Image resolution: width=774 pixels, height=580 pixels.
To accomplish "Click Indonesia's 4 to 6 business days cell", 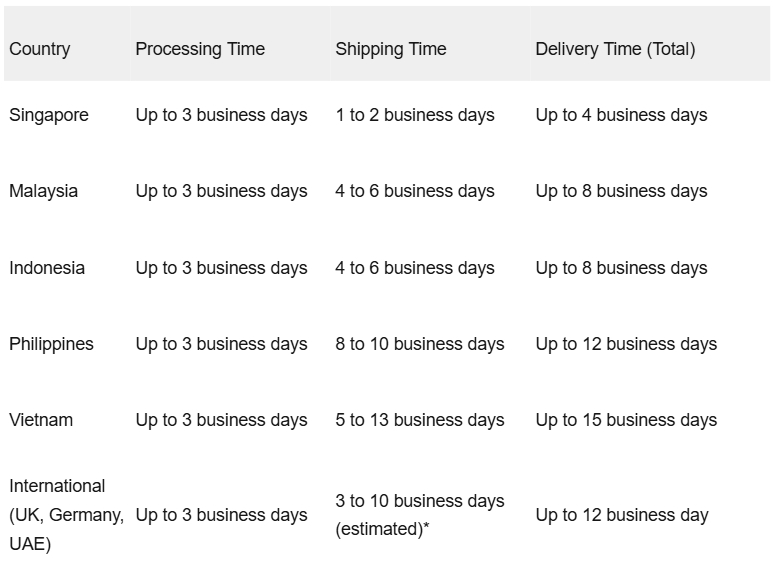I will (415, 268).
